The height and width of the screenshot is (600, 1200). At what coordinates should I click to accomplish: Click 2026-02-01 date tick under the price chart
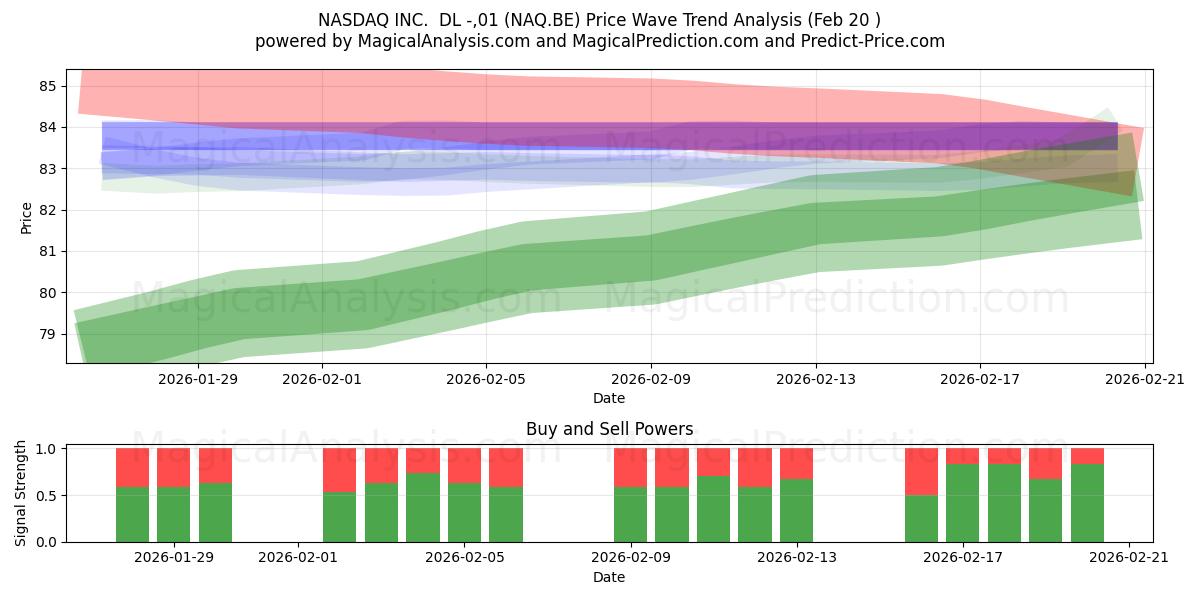[x=322, y=379]
